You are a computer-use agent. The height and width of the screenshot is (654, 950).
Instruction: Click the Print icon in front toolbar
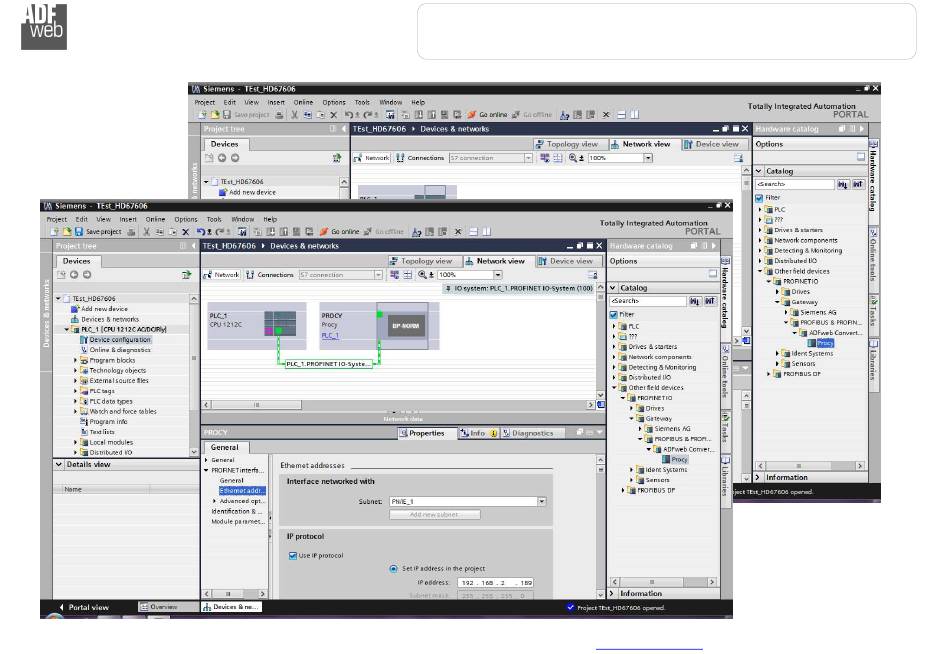[x=131, y=232]
